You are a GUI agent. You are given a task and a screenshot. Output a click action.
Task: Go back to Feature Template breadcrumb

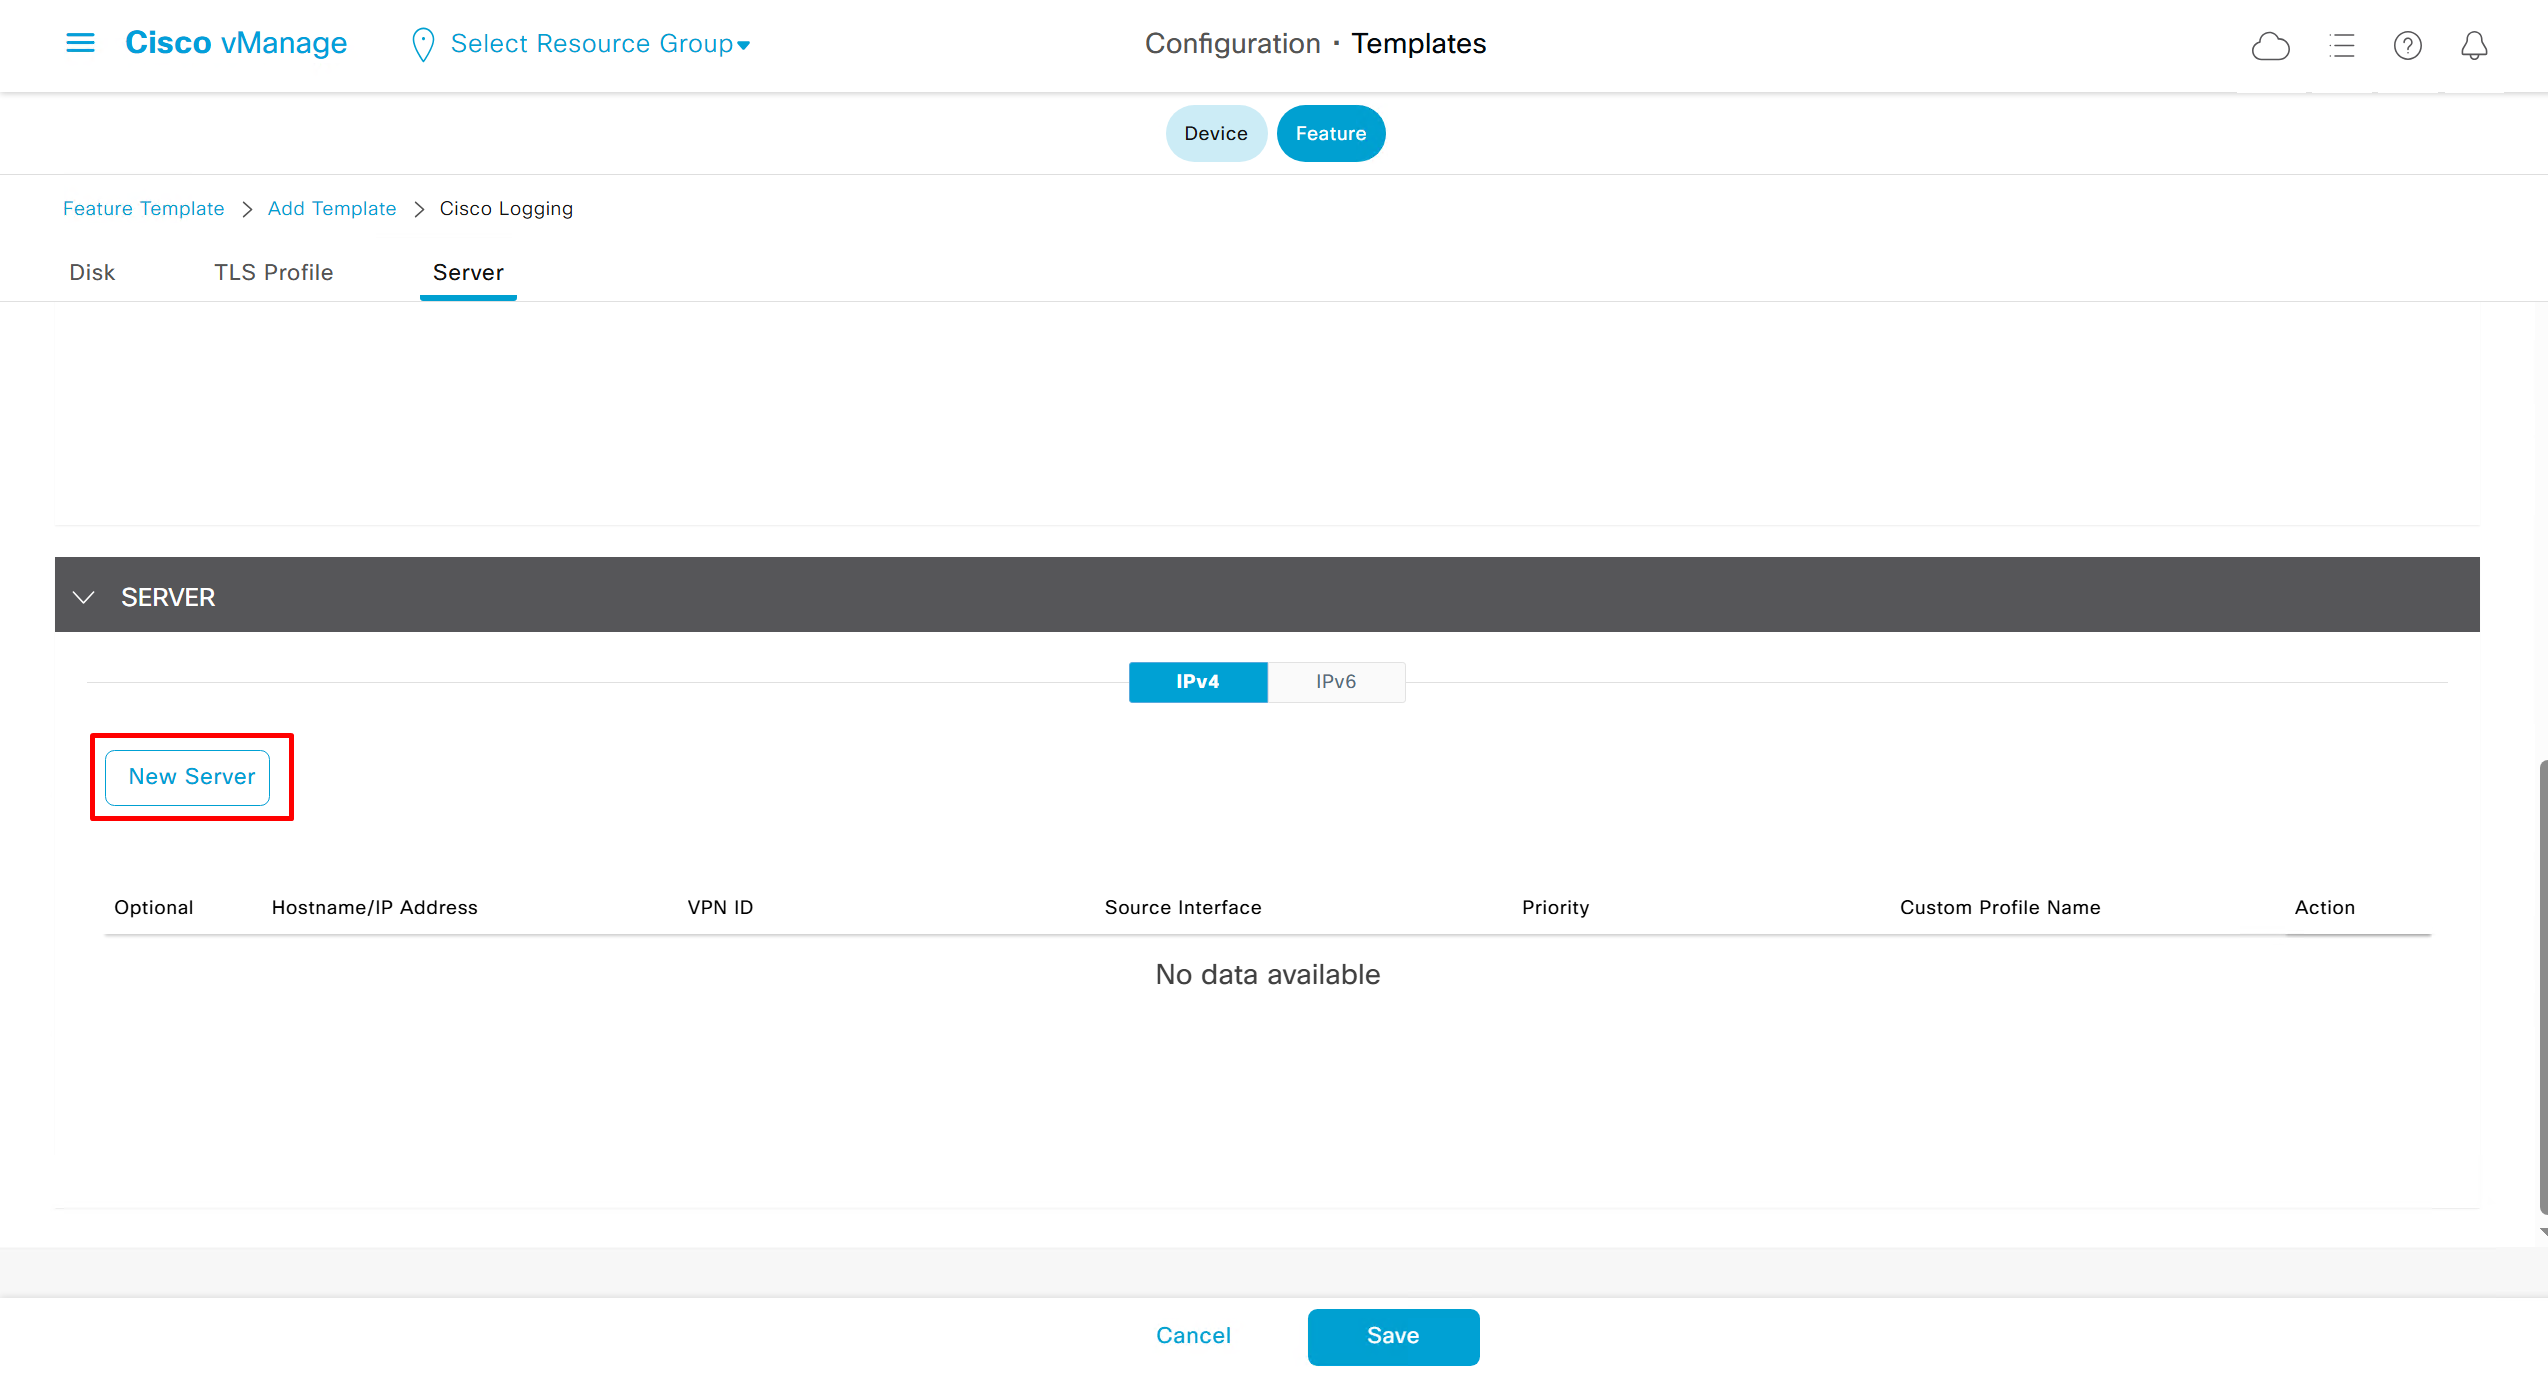[x=144, y=209]
